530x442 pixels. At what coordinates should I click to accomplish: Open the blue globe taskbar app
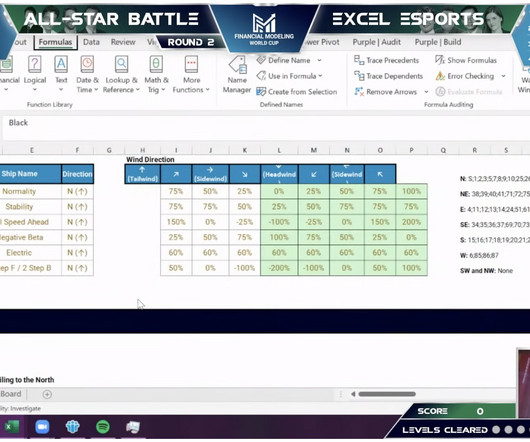click(x=72, y=427)
